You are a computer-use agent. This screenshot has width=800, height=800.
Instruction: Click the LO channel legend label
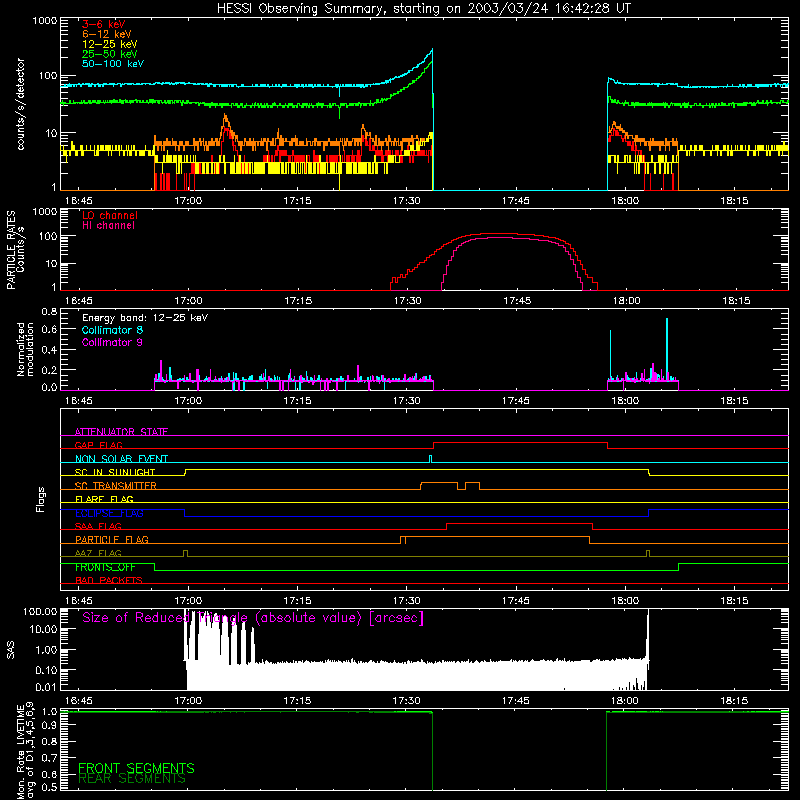pyautogui.click(x=110, y=215)
